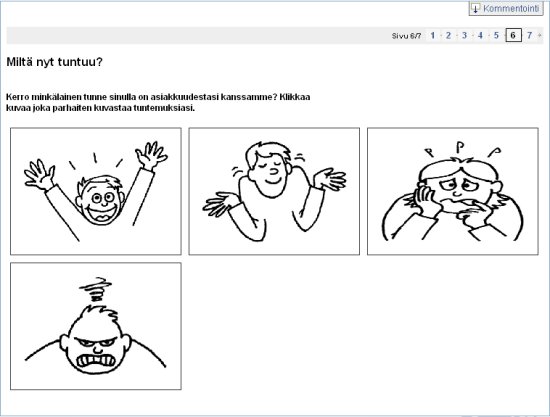Go to last page 7
550x417 pixels.
tap(529, 35)
